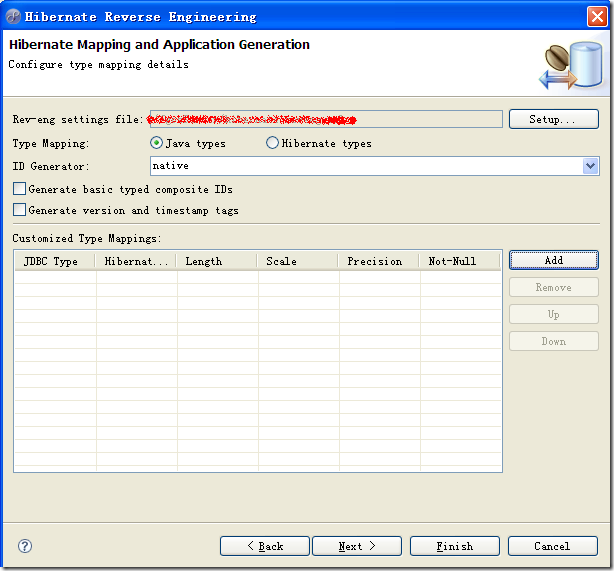The width and height of the screenshot is (614, 571).
Task: Click the help question mark icon
Action: pyautogui.click(x=25, y=546)
